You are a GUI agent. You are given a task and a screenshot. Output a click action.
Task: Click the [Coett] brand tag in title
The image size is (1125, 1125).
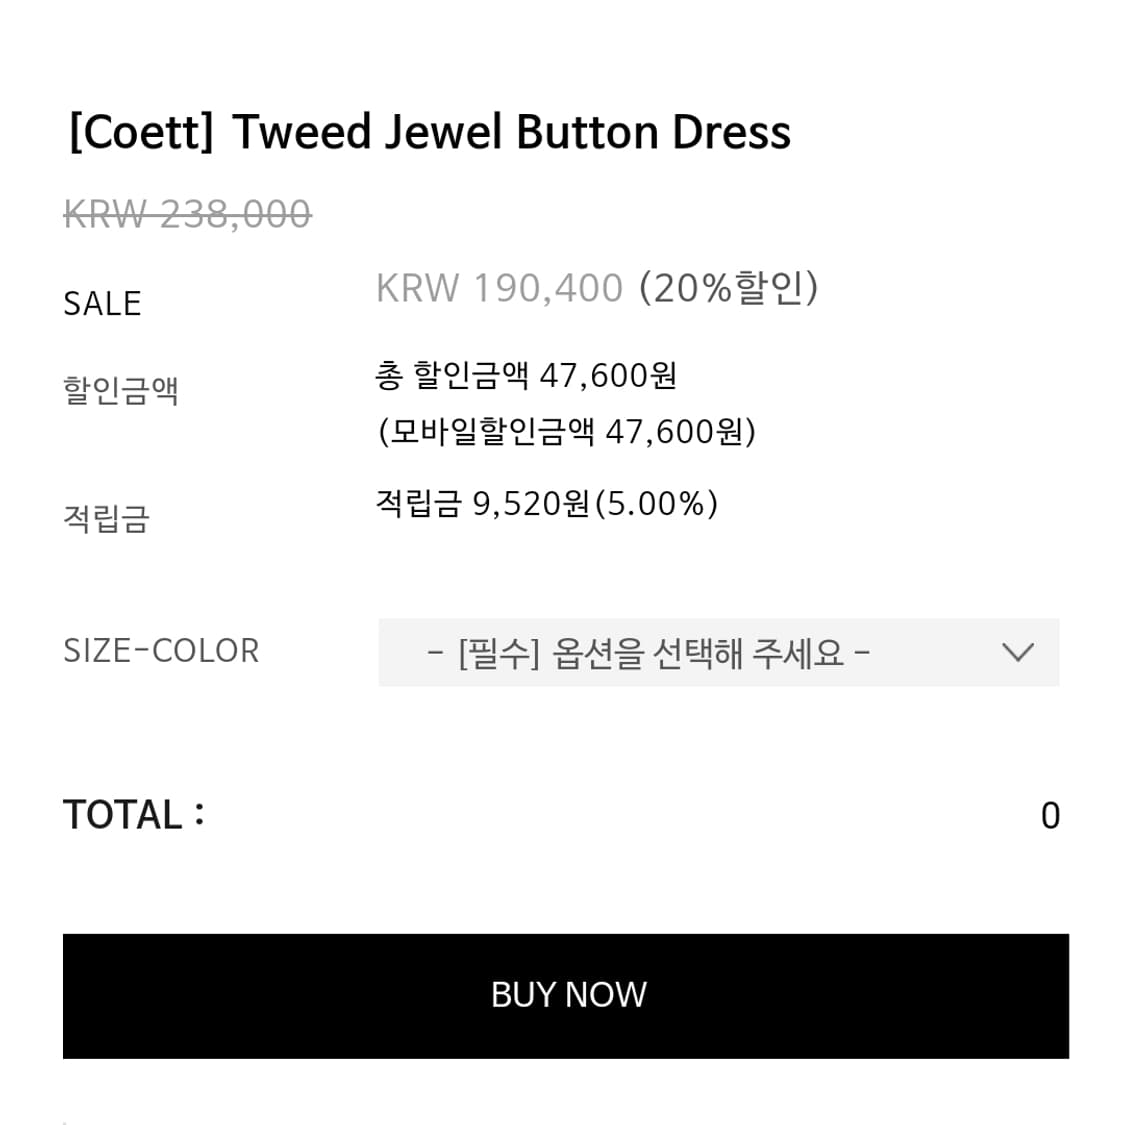(141, 133)
